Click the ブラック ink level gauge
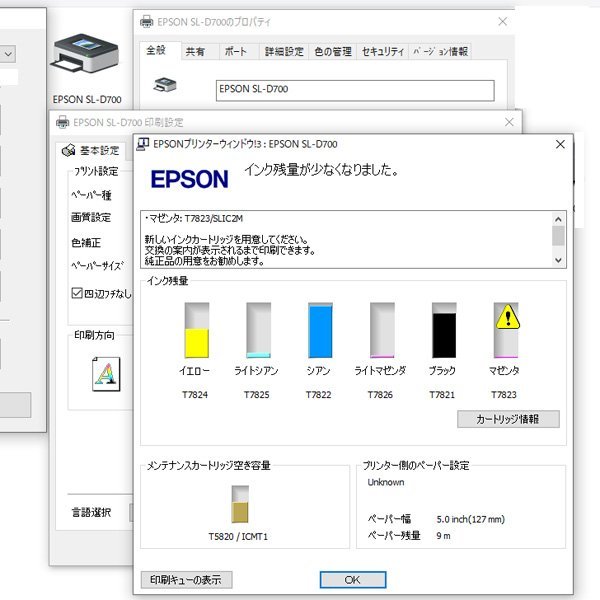This screenshot has width=600, height=600. (x=444, y=330)
